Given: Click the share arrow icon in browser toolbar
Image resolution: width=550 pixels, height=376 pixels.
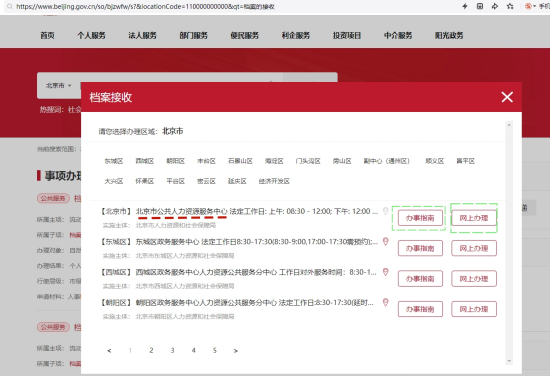Looking at the screenshot, I should (x=495, y=6).
